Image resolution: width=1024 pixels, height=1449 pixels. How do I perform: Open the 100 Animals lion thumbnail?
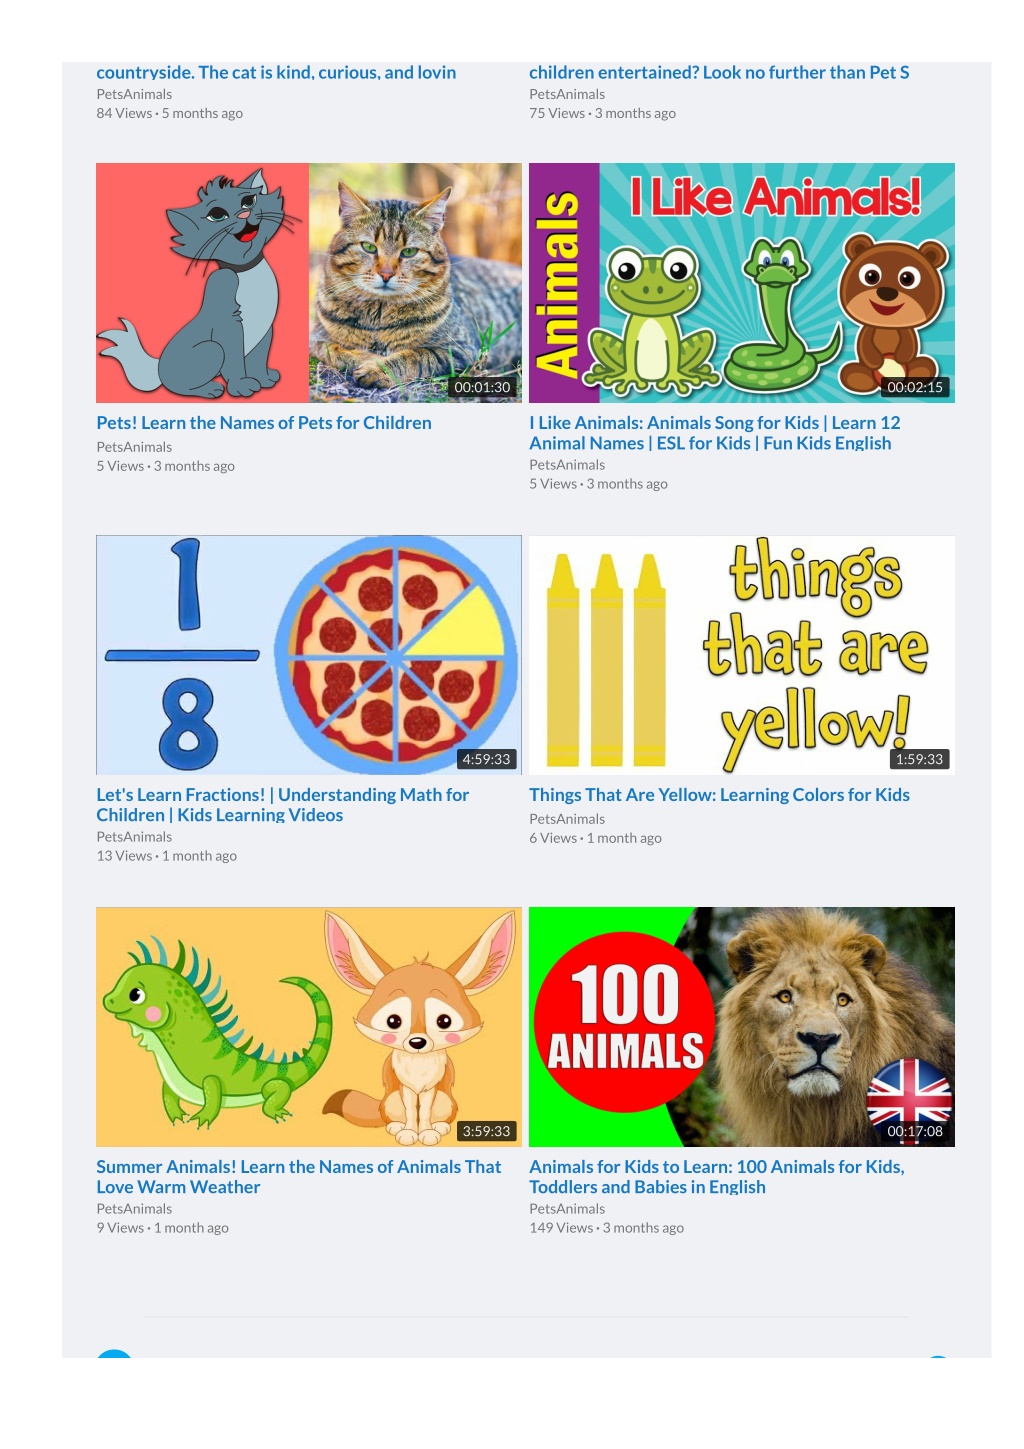click(x=742, y=1027)
